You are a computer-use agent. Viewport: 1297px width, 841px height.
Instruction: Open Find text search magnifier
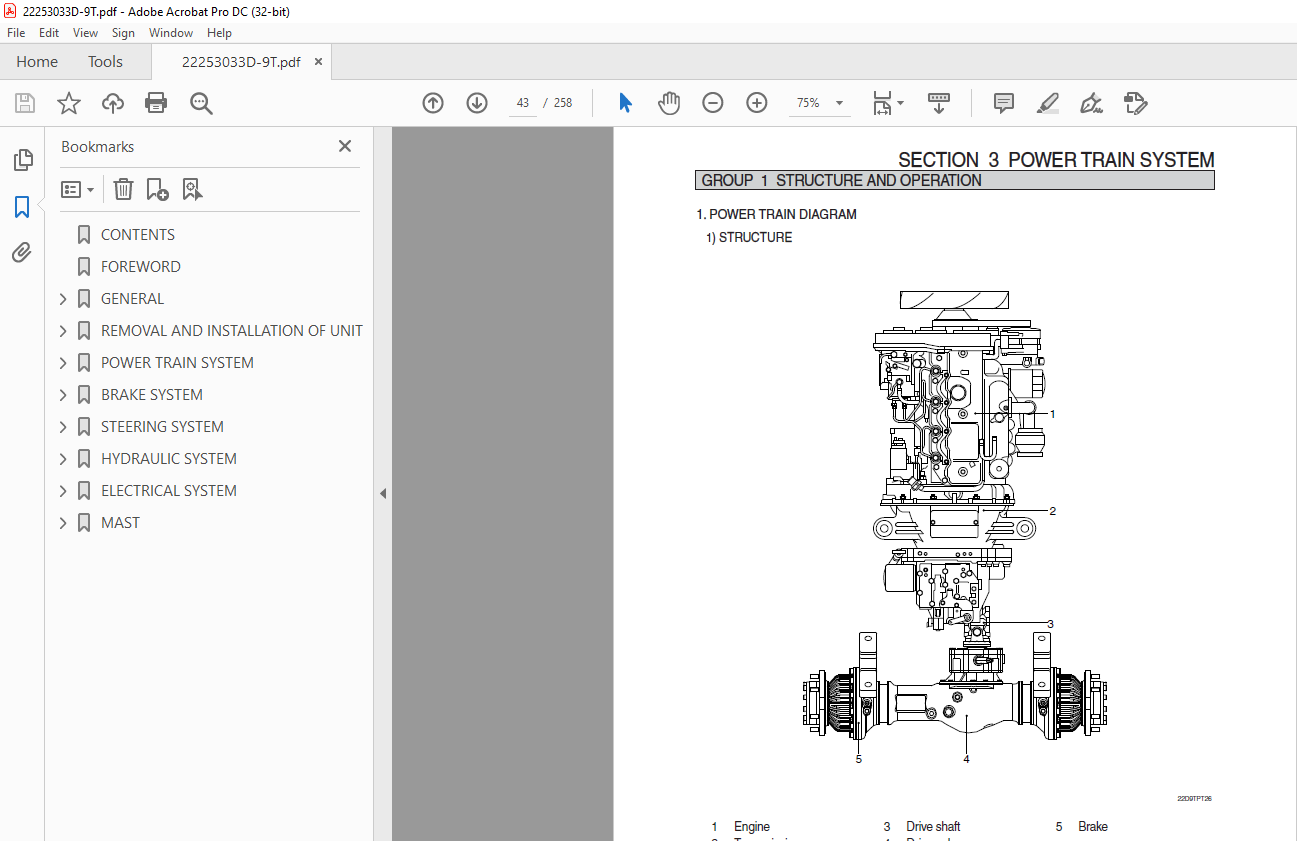(x=201, y=103)
